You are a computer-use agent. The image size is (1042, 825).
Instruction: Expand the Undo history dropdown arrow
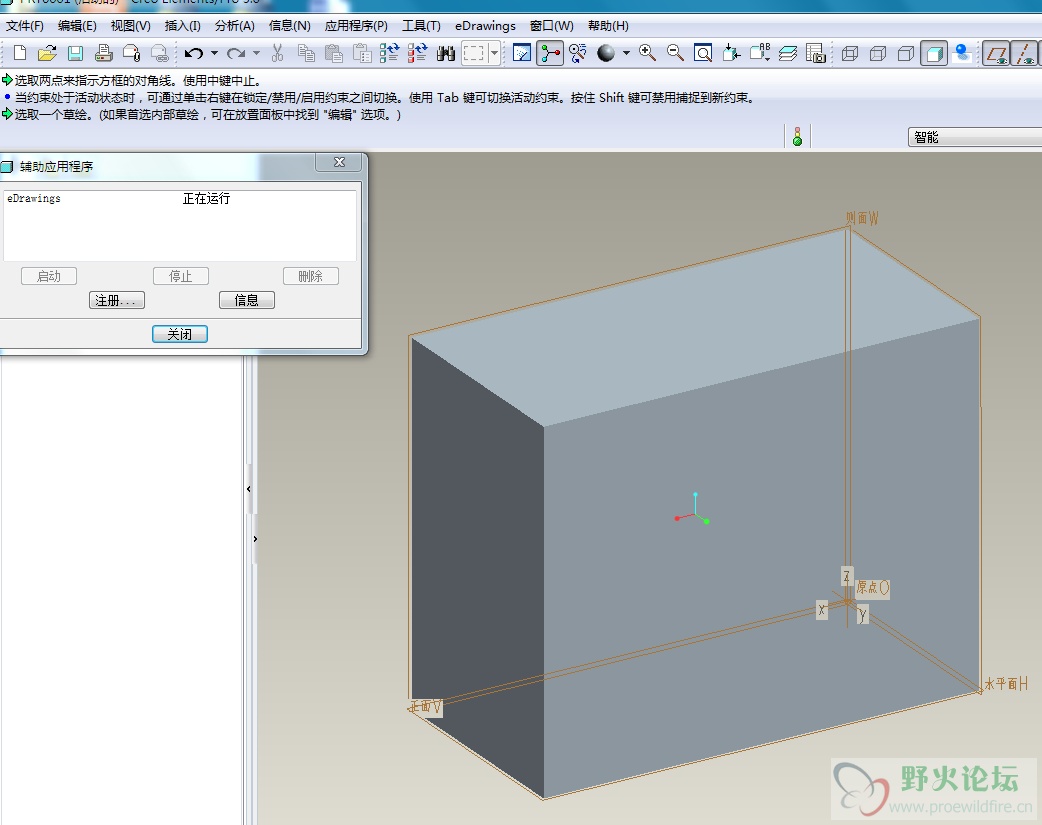pyautogui.click(x=214, y=53)
